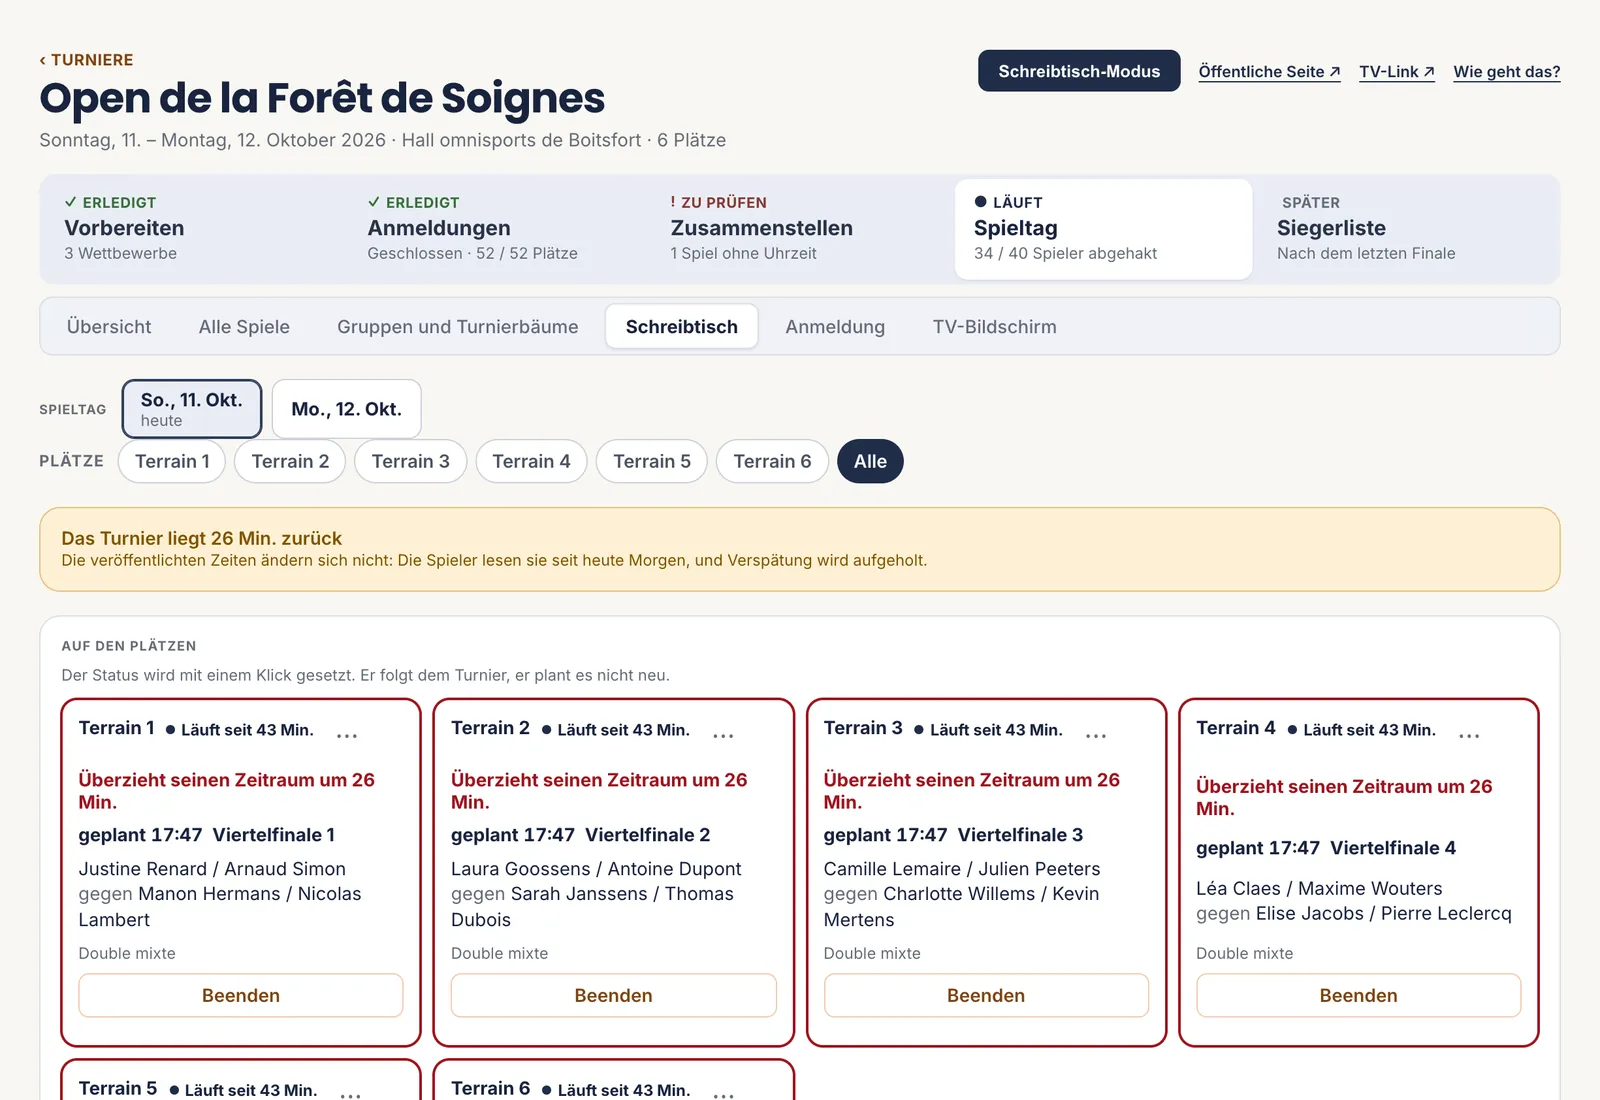Open the three-dot menu for Terrain 2
1600x1100 pixels.
pyautogui.click(x=723, y=735)
